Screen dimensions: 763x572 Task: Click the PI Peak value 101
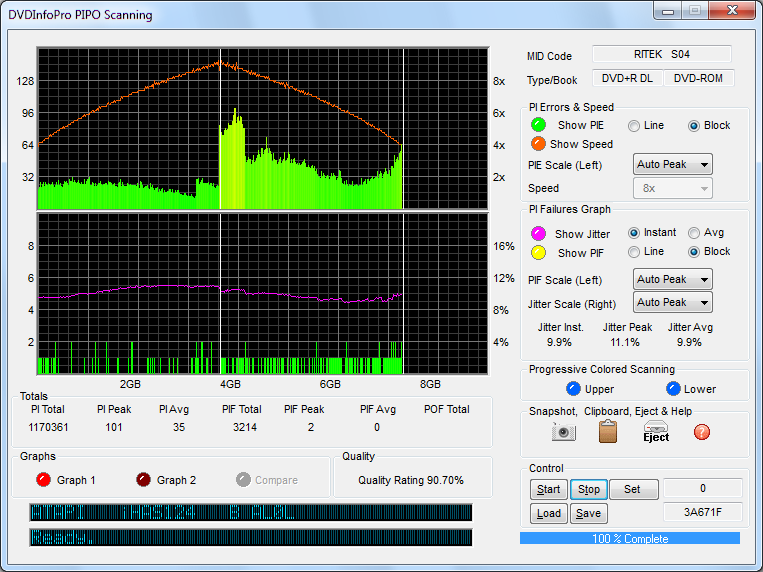pos(114,427)
